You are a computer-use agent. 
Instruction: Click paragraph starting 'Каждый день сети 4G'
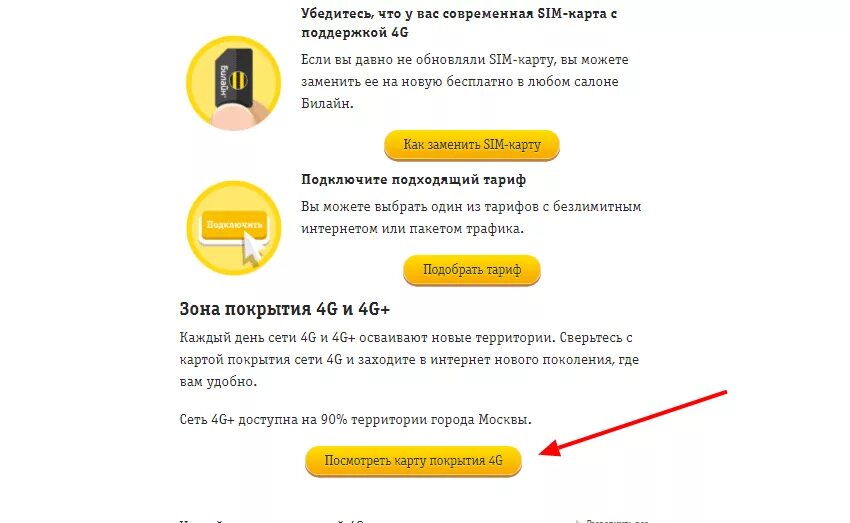(x=409, y=359)
